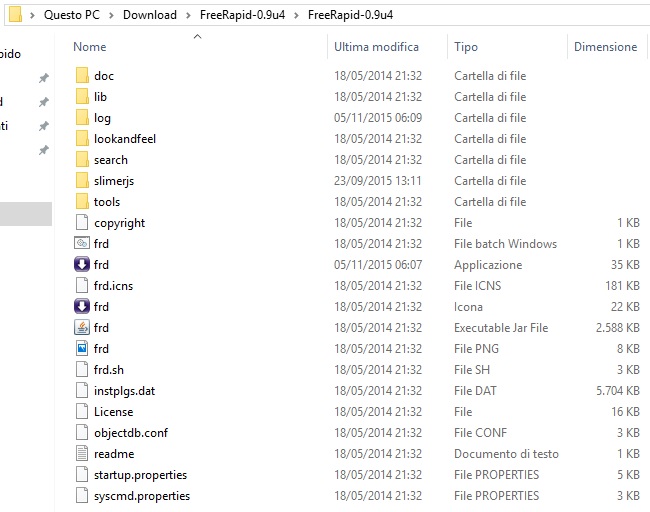The image size is (650, 512).
Task: Sort files by Nome column header
Action: click(90, 47)
